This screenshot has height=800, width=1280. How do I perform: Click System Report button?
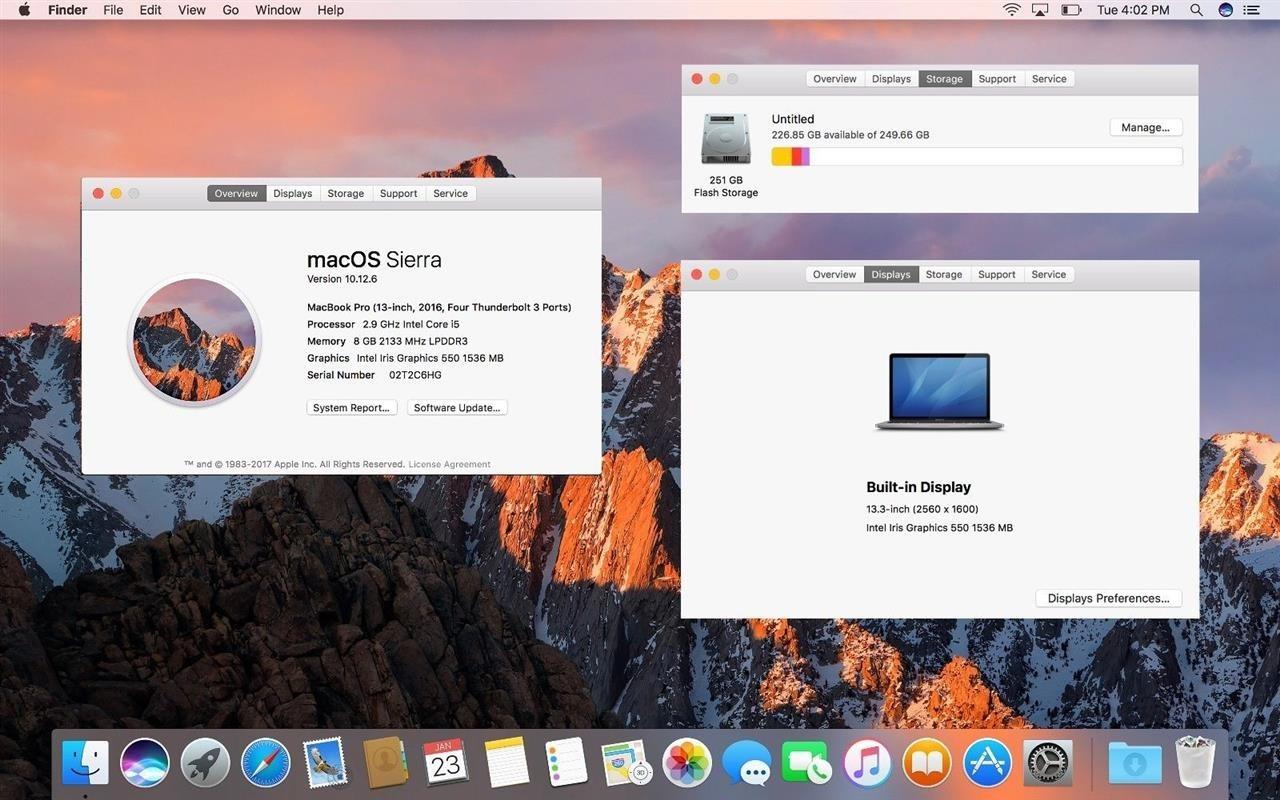pyautogui.click(x=351, y=408)
